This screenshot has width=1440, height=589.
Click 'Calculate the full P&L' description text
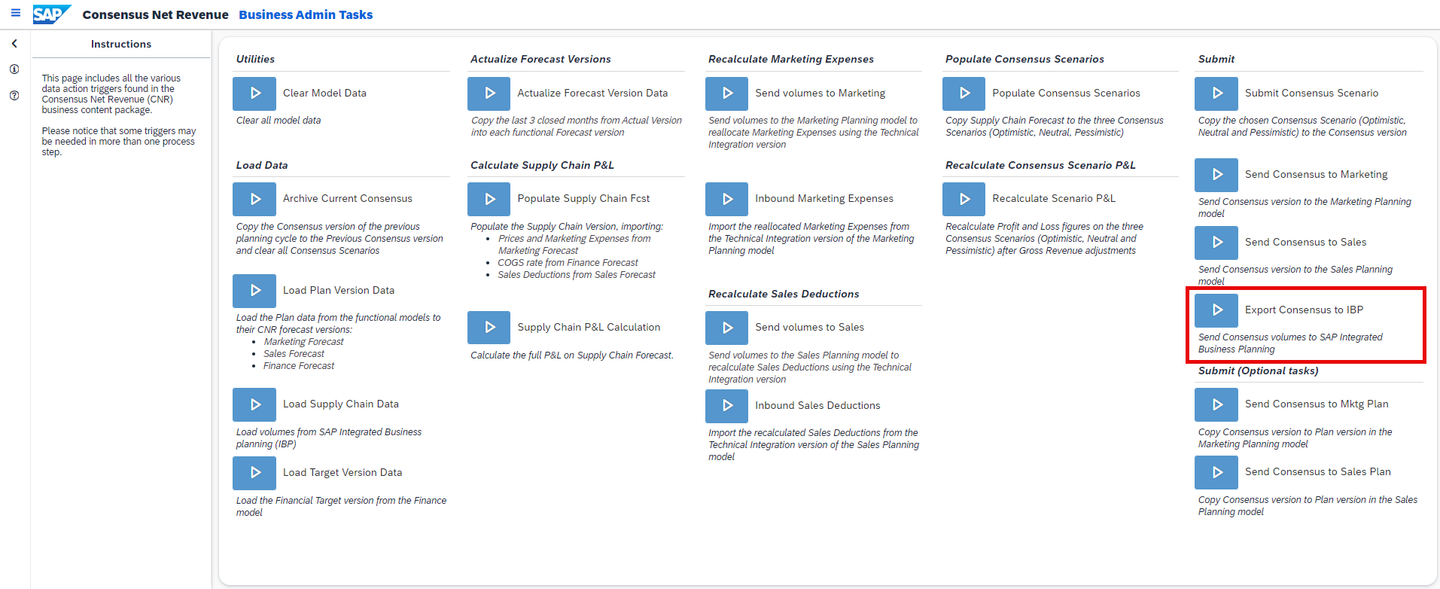tap(572, 356)
